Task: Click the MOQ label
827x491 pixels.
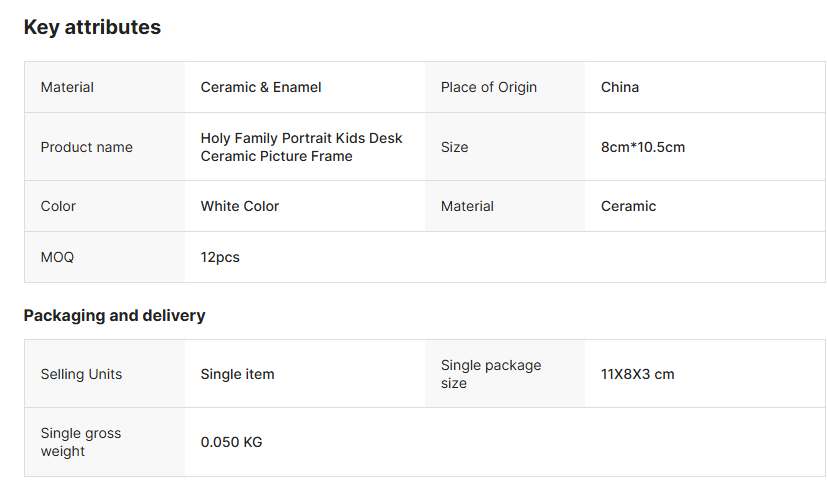Action: [x=57, y=257]
